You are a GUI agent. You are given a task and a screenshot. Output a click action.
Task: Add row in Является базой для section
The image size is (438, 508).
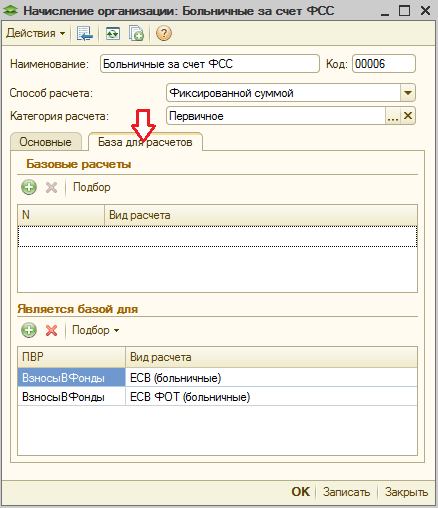(x=29, y=330)
